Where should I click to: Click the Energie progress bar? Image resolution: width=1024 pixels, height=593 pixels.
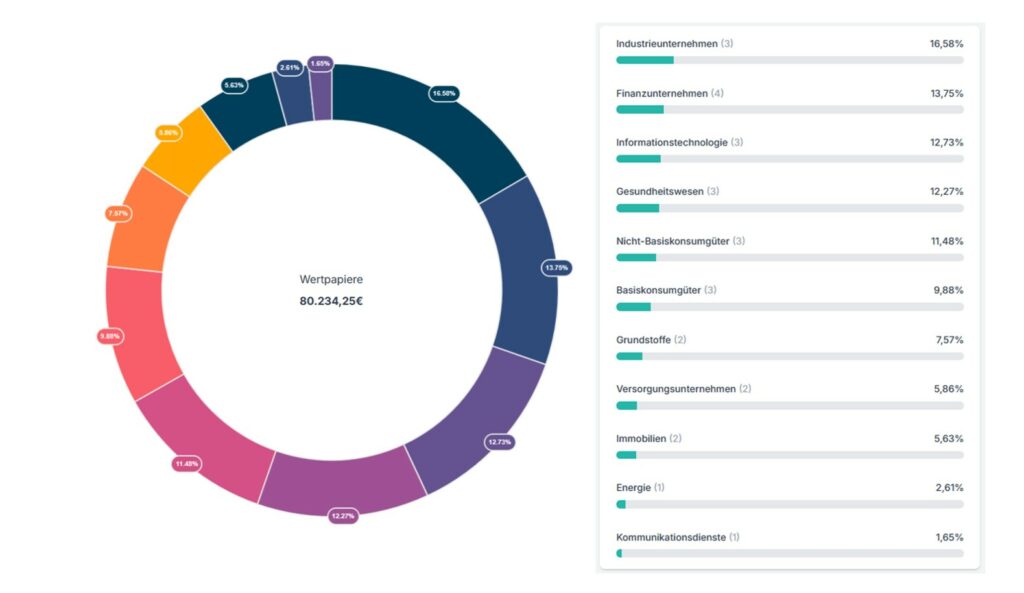790,504
